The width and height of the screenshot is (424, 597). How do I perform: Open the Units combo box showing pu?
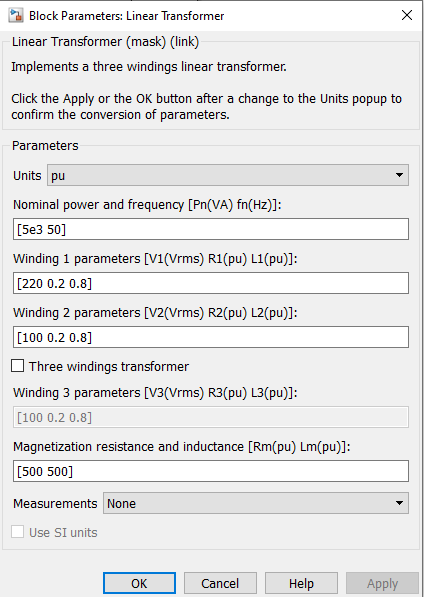point(228,175)
